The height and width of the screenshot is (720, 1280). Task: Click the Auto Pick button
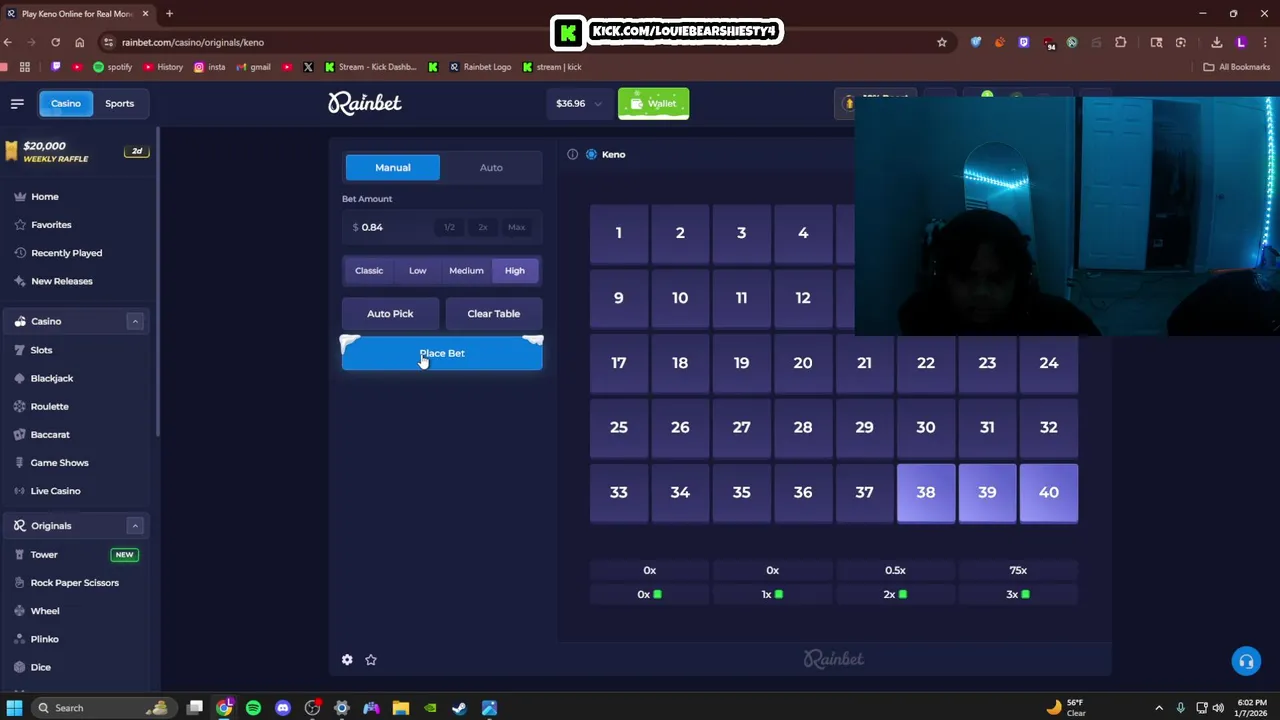pos(390,313)
